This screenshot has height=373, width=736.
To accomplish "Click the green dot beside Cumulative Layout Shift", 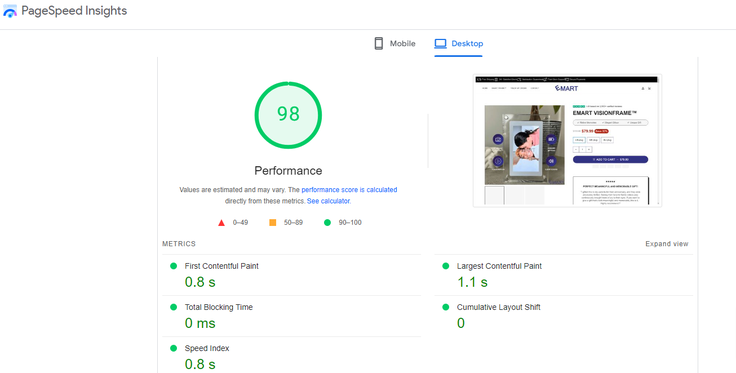I will pos(446,307).
